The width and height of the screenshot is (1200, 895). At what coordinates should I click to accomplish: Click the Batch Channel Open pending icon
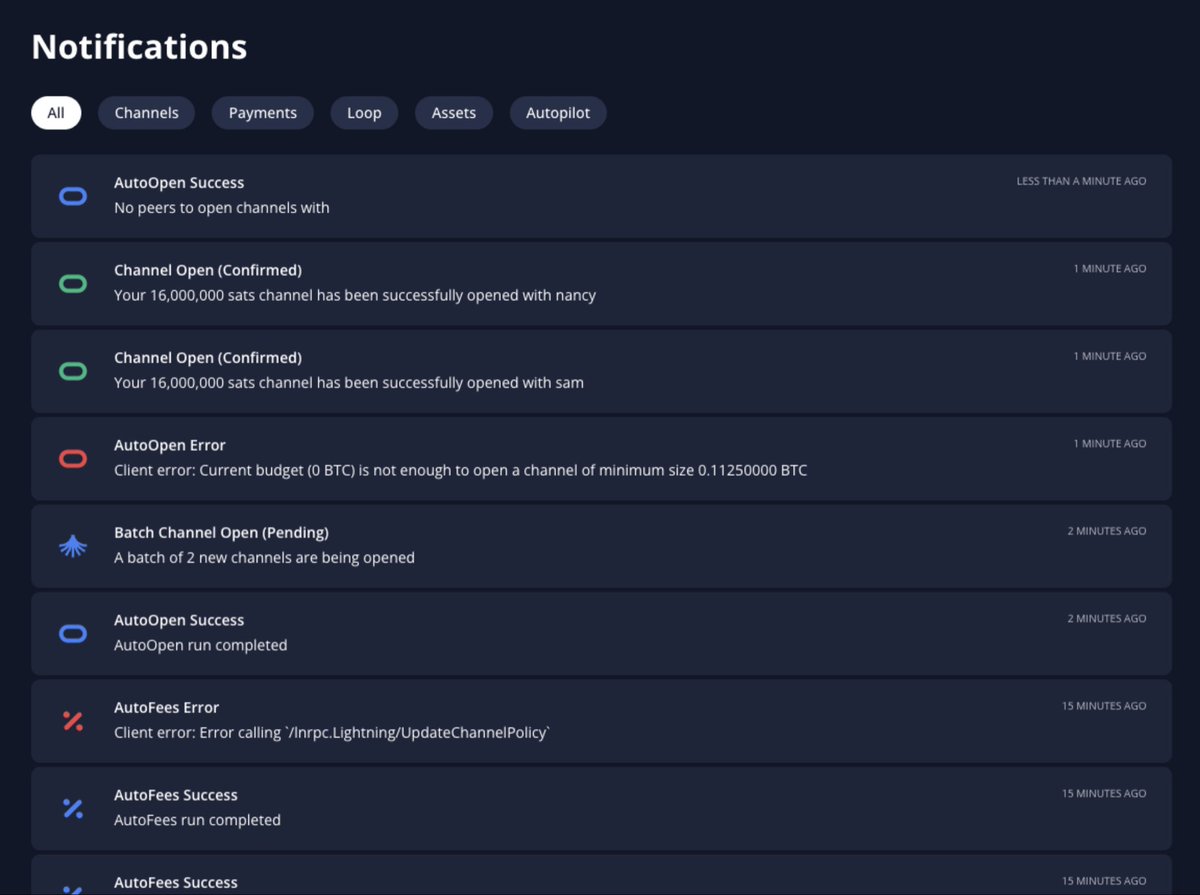point(73,546)
